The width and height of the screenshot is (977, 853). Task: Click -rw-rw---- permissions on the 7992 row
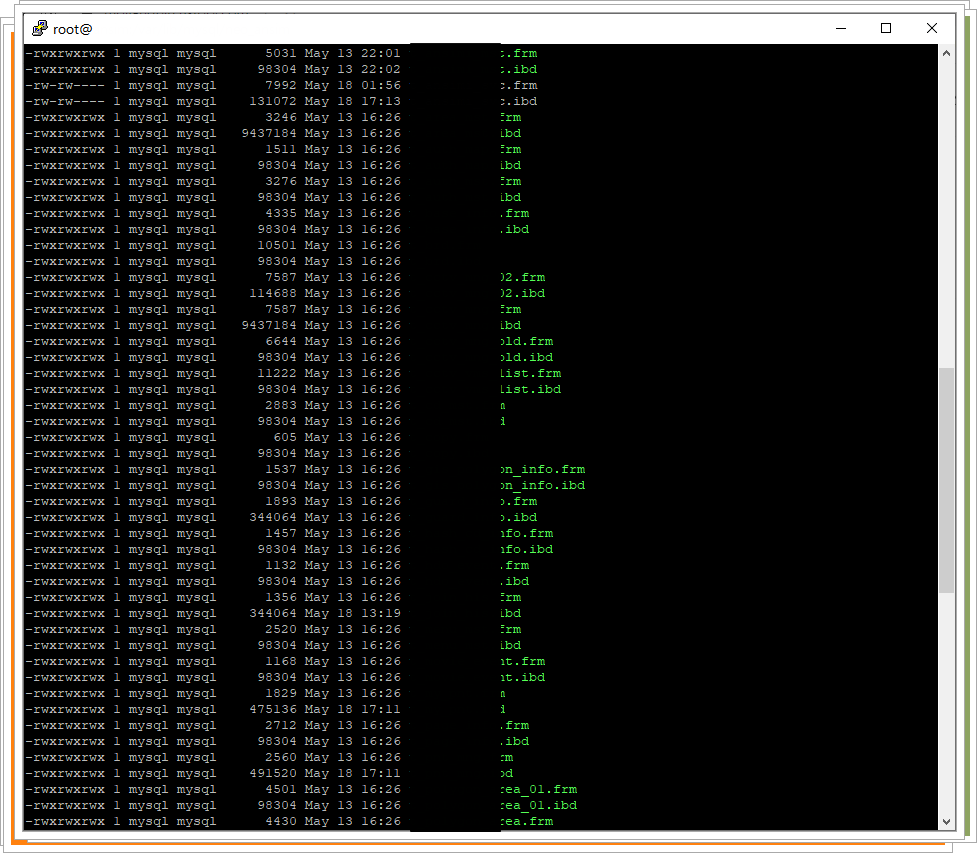pos(65,85)
